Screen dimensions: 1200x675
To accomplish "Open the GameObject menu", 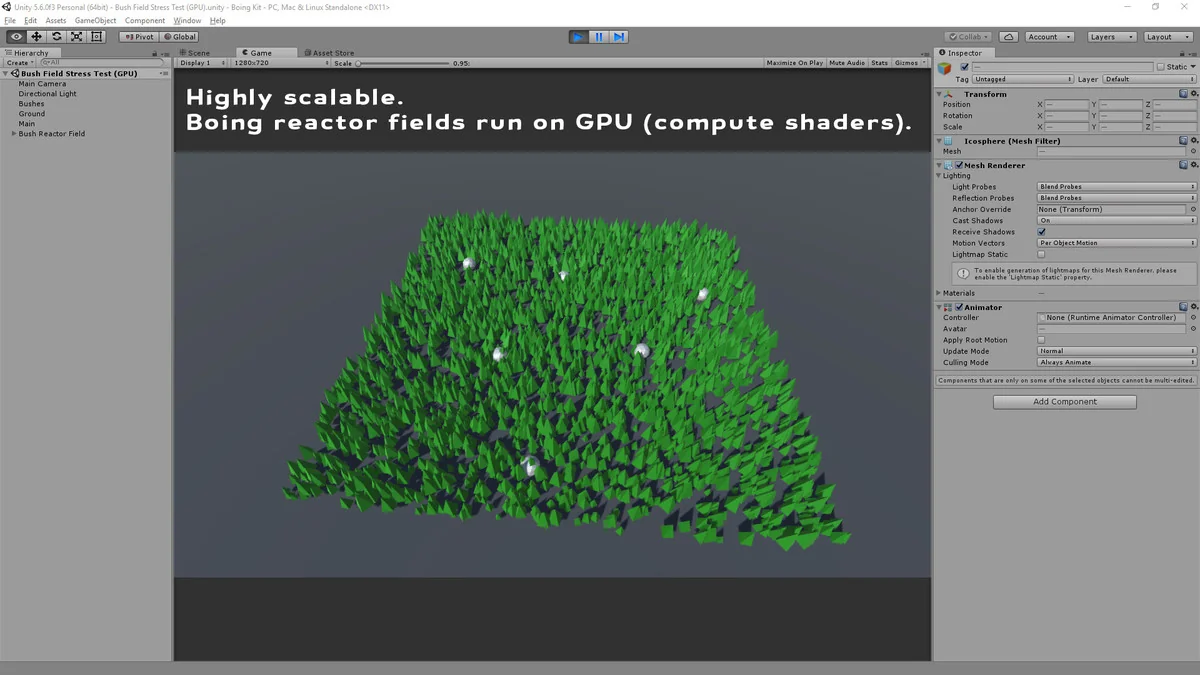I will click(95, 20).
